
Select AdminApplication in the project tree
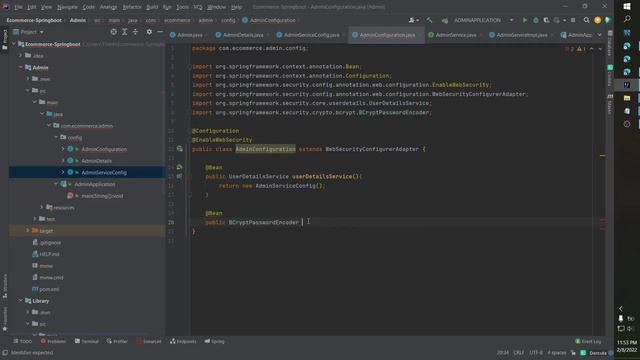point(94,184)
